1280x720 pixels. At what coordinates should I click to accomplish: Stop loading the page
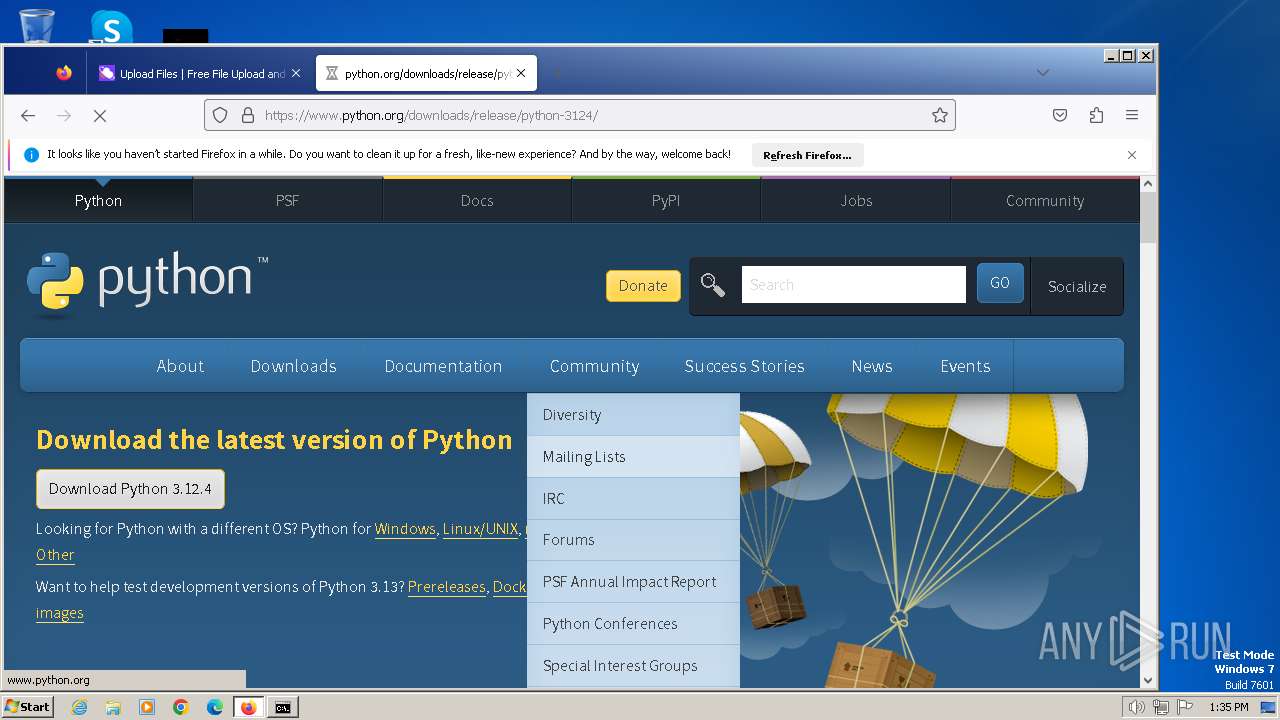click(x=100, y=115)
